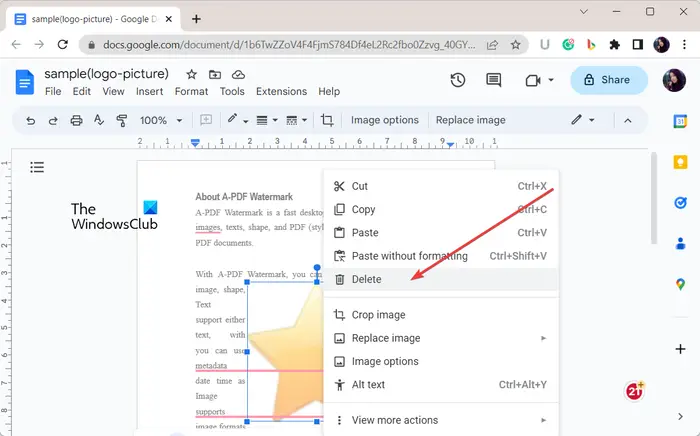Expand the border weight dropdown
This screenshot has width=700, height=436.
click(268, 120)
